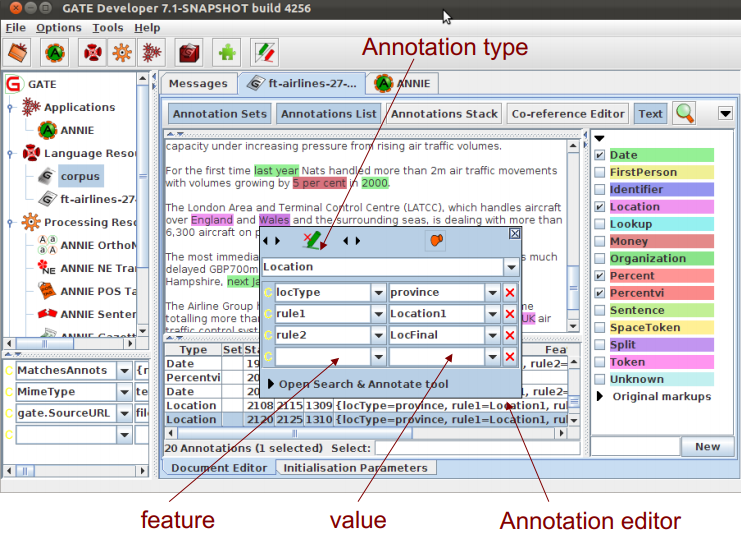Open the annotation diff tool icon
The height and width of the screenshot is (548, 747).
[265, 52]
